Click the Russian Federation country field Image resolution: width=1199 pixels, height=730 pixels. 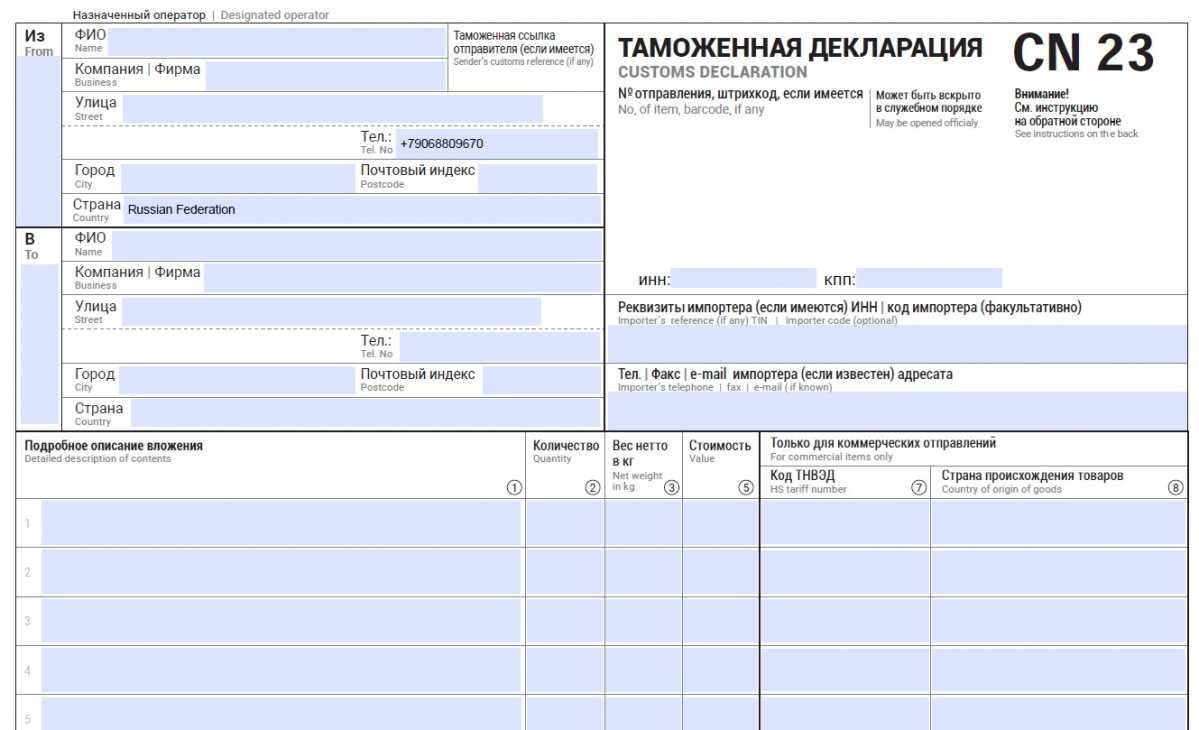(362, 210)
